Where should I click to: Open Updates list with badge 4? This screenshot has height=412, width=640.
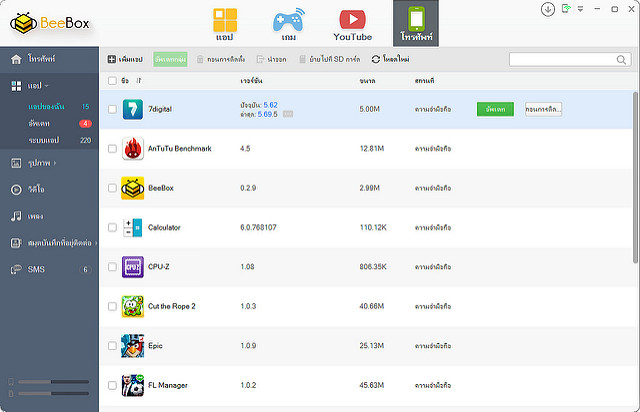point(49,123)
